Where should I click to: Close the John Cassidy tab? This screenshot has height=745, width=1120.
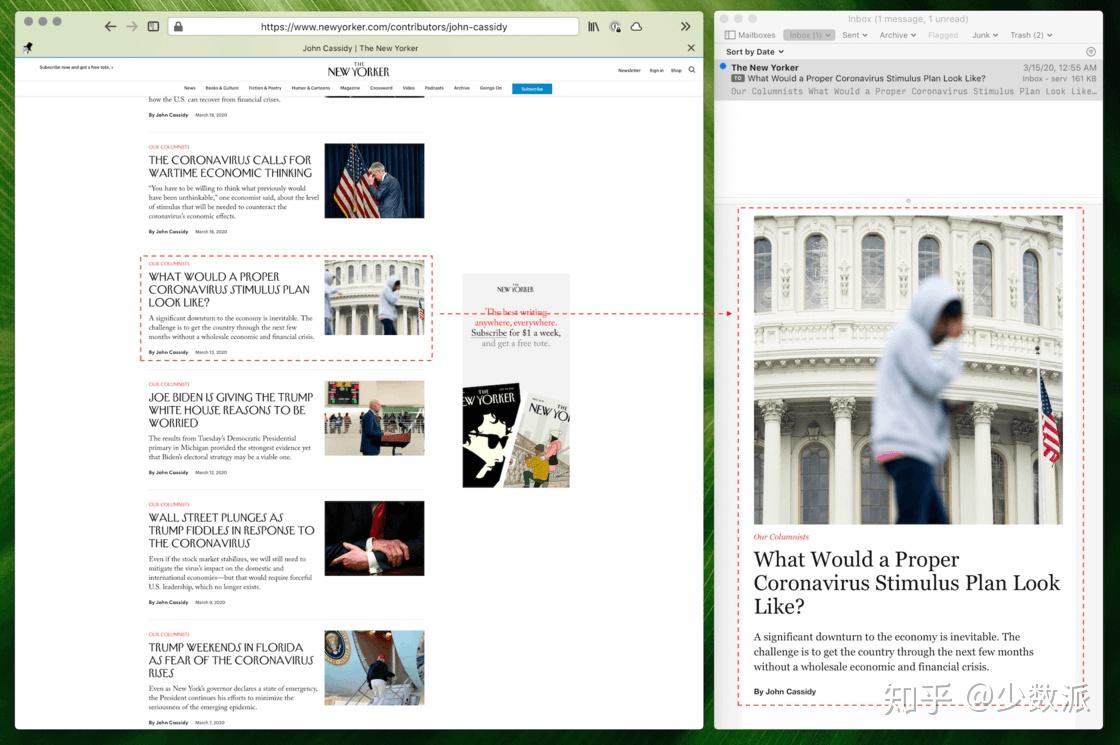click(x=691, y=48)
